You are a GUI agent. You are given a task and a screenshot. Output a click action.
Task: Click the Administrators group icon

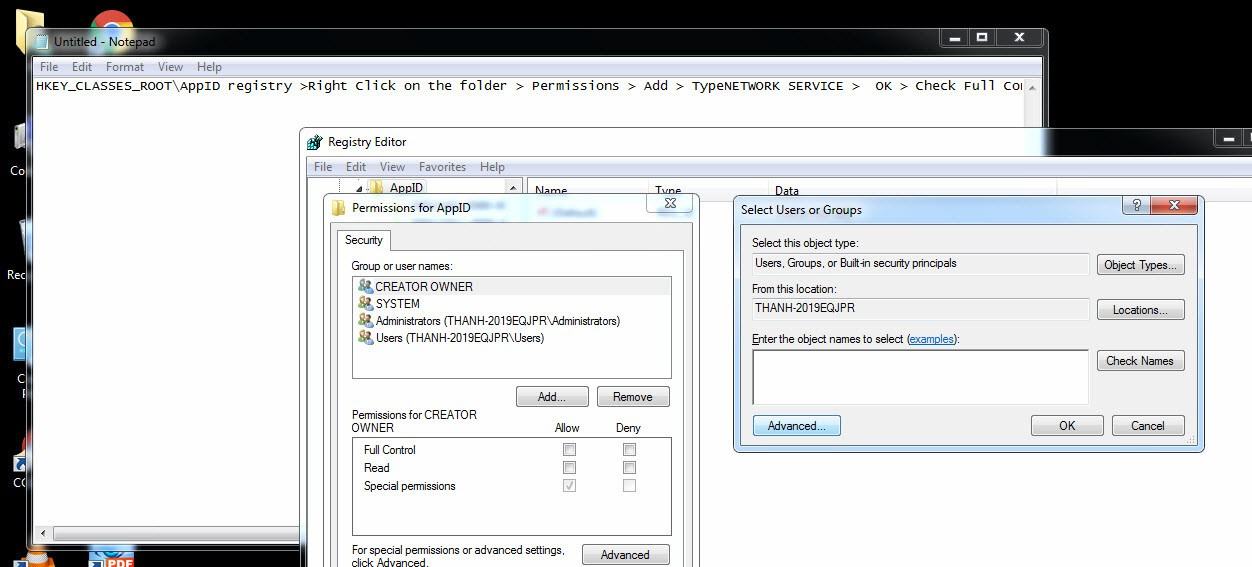(x=365, y=321)
